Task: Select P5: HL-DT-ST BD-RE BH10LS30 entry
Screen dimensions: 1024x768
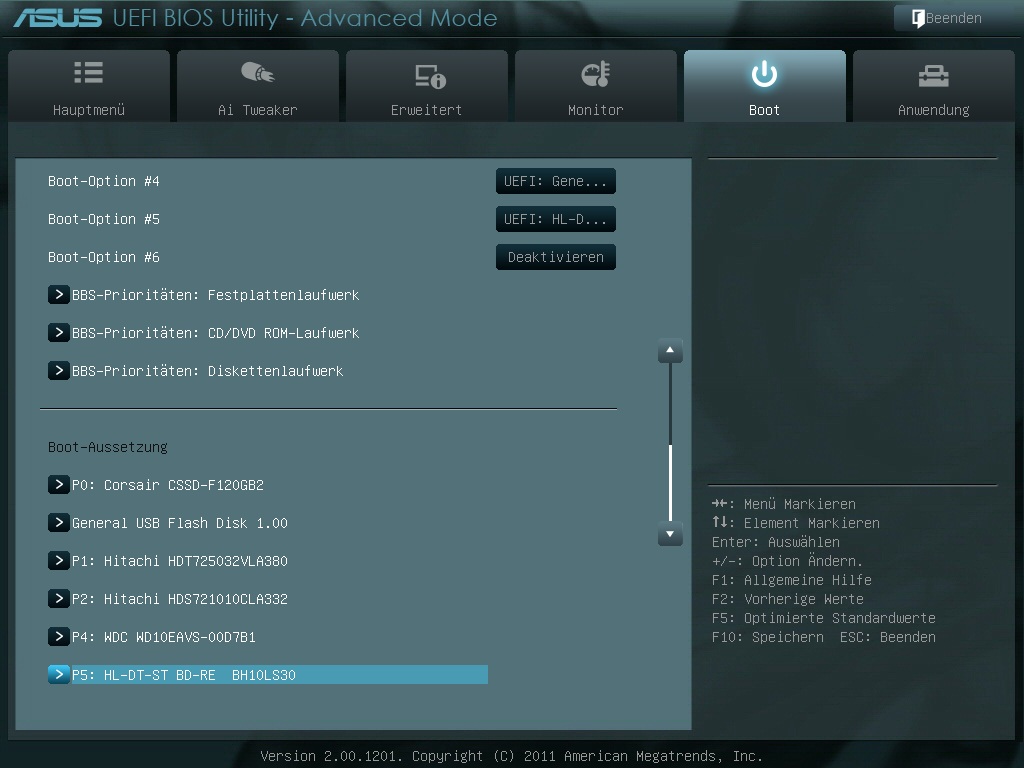Action: pyautogui.click(x=268, y=675)
